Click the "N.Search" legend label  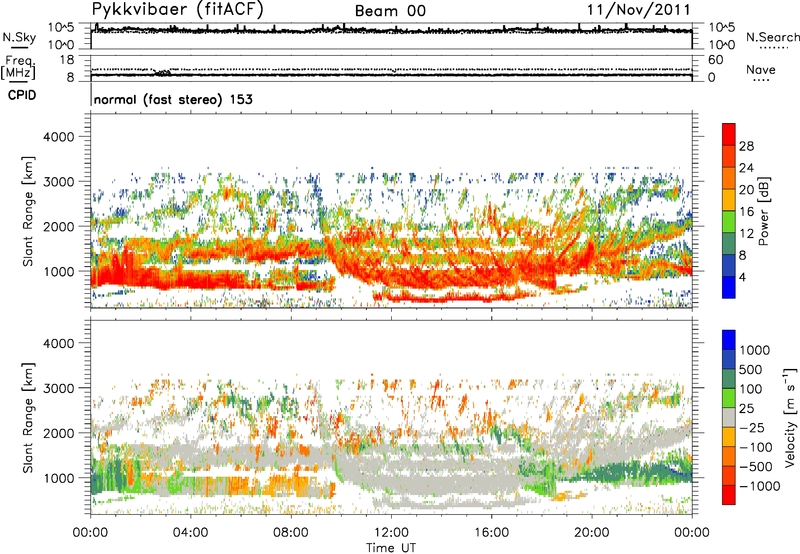click(772, 37)
